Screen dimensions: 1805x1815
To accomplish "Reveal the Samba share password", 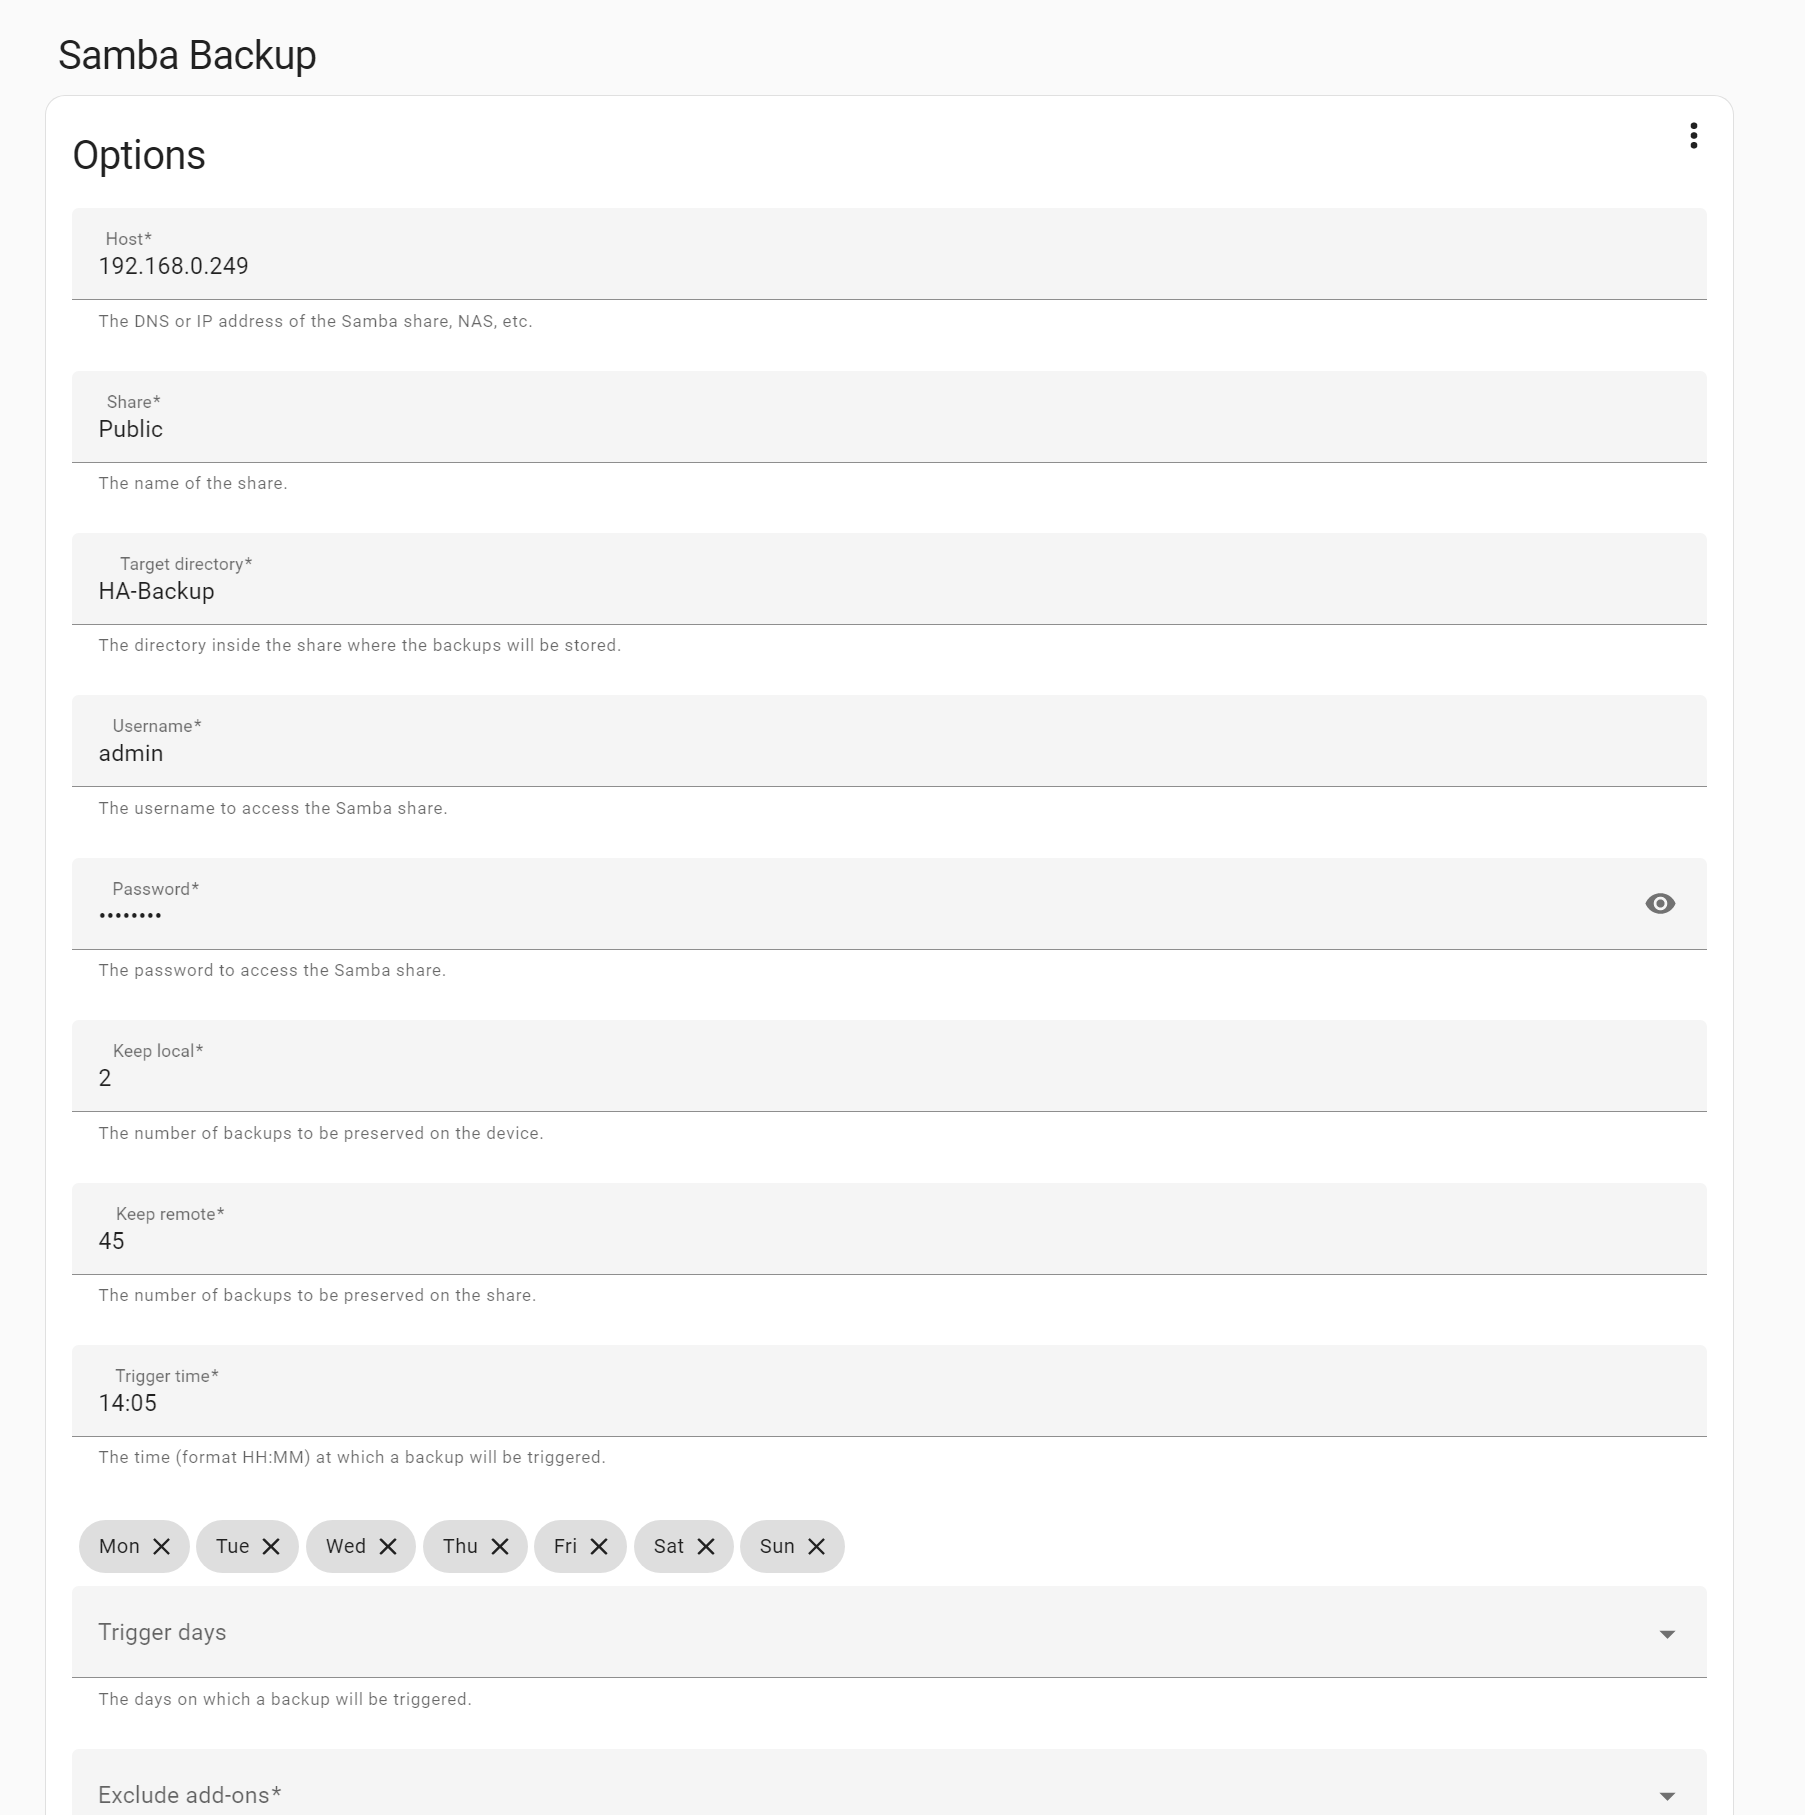I will [1662, 903].
